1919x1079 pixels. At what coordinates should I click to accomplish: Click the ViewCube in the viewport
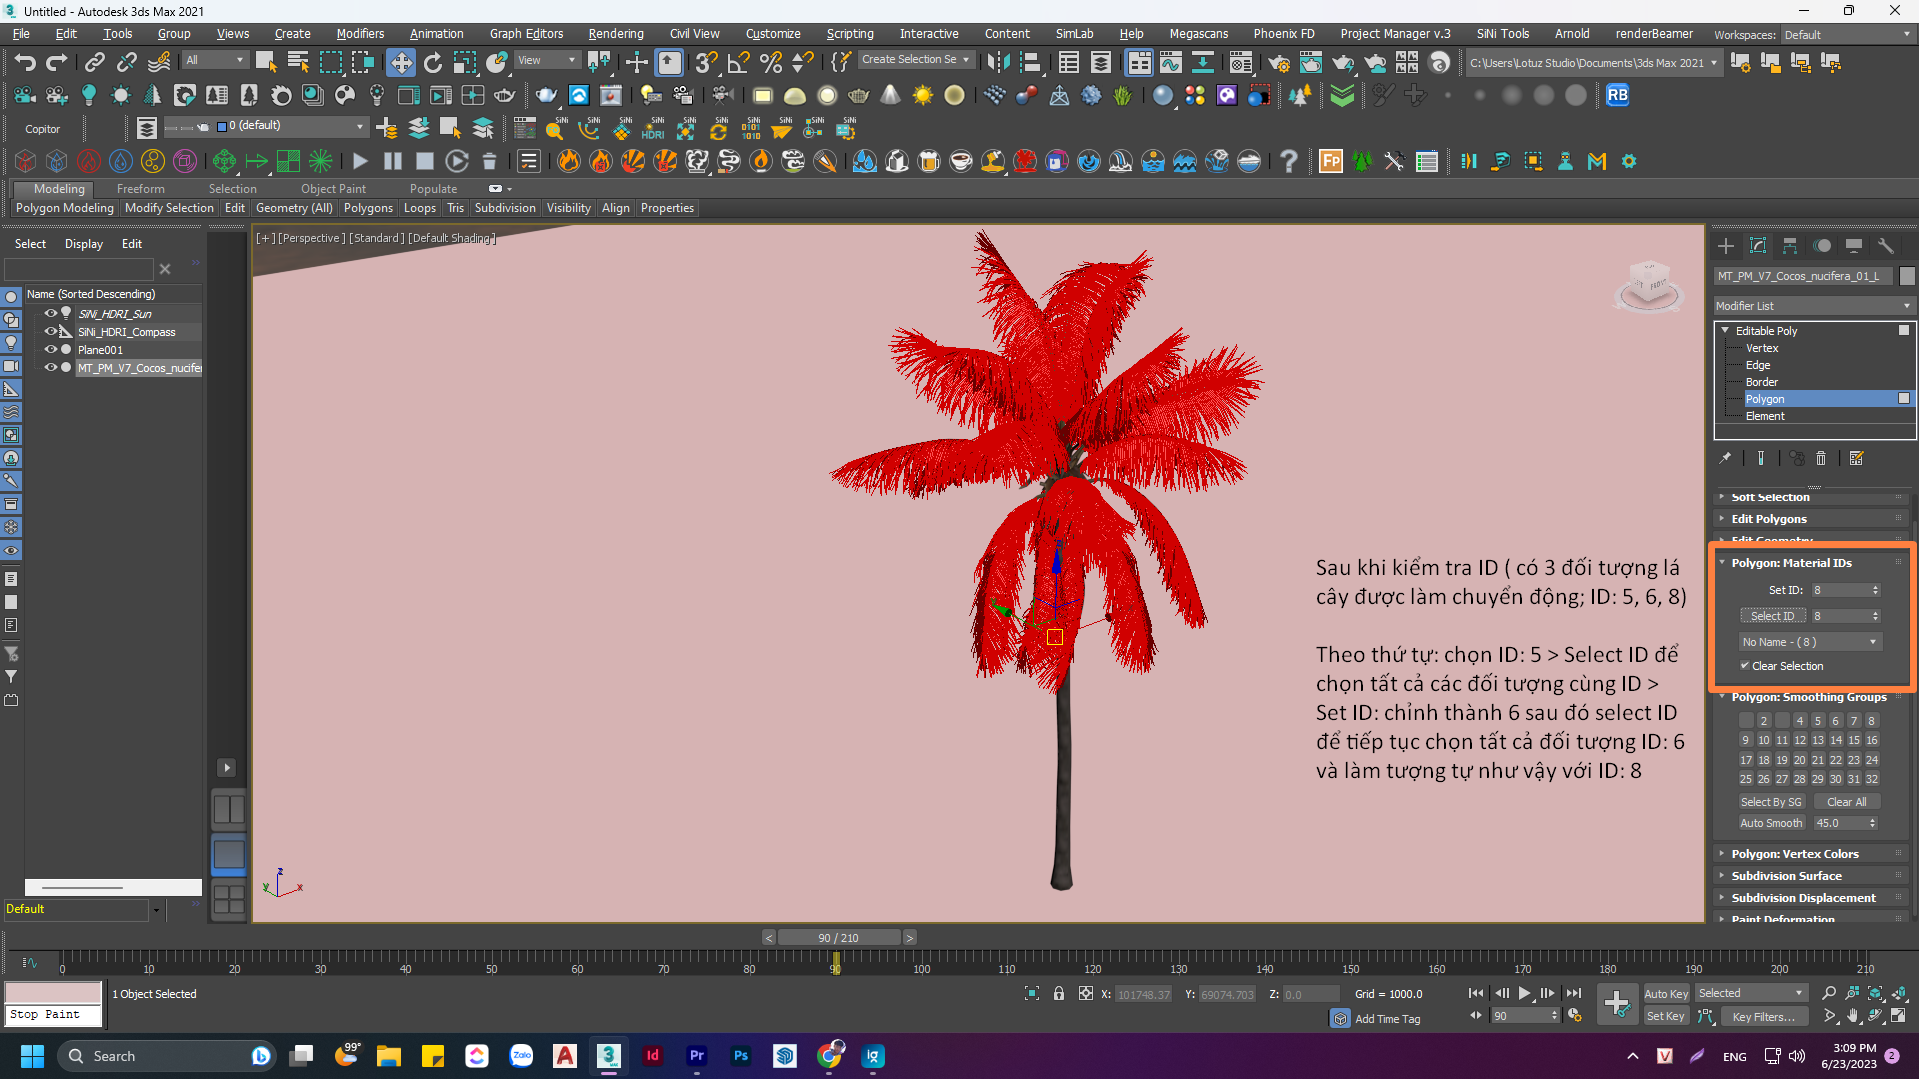(x=1649, y=285)
